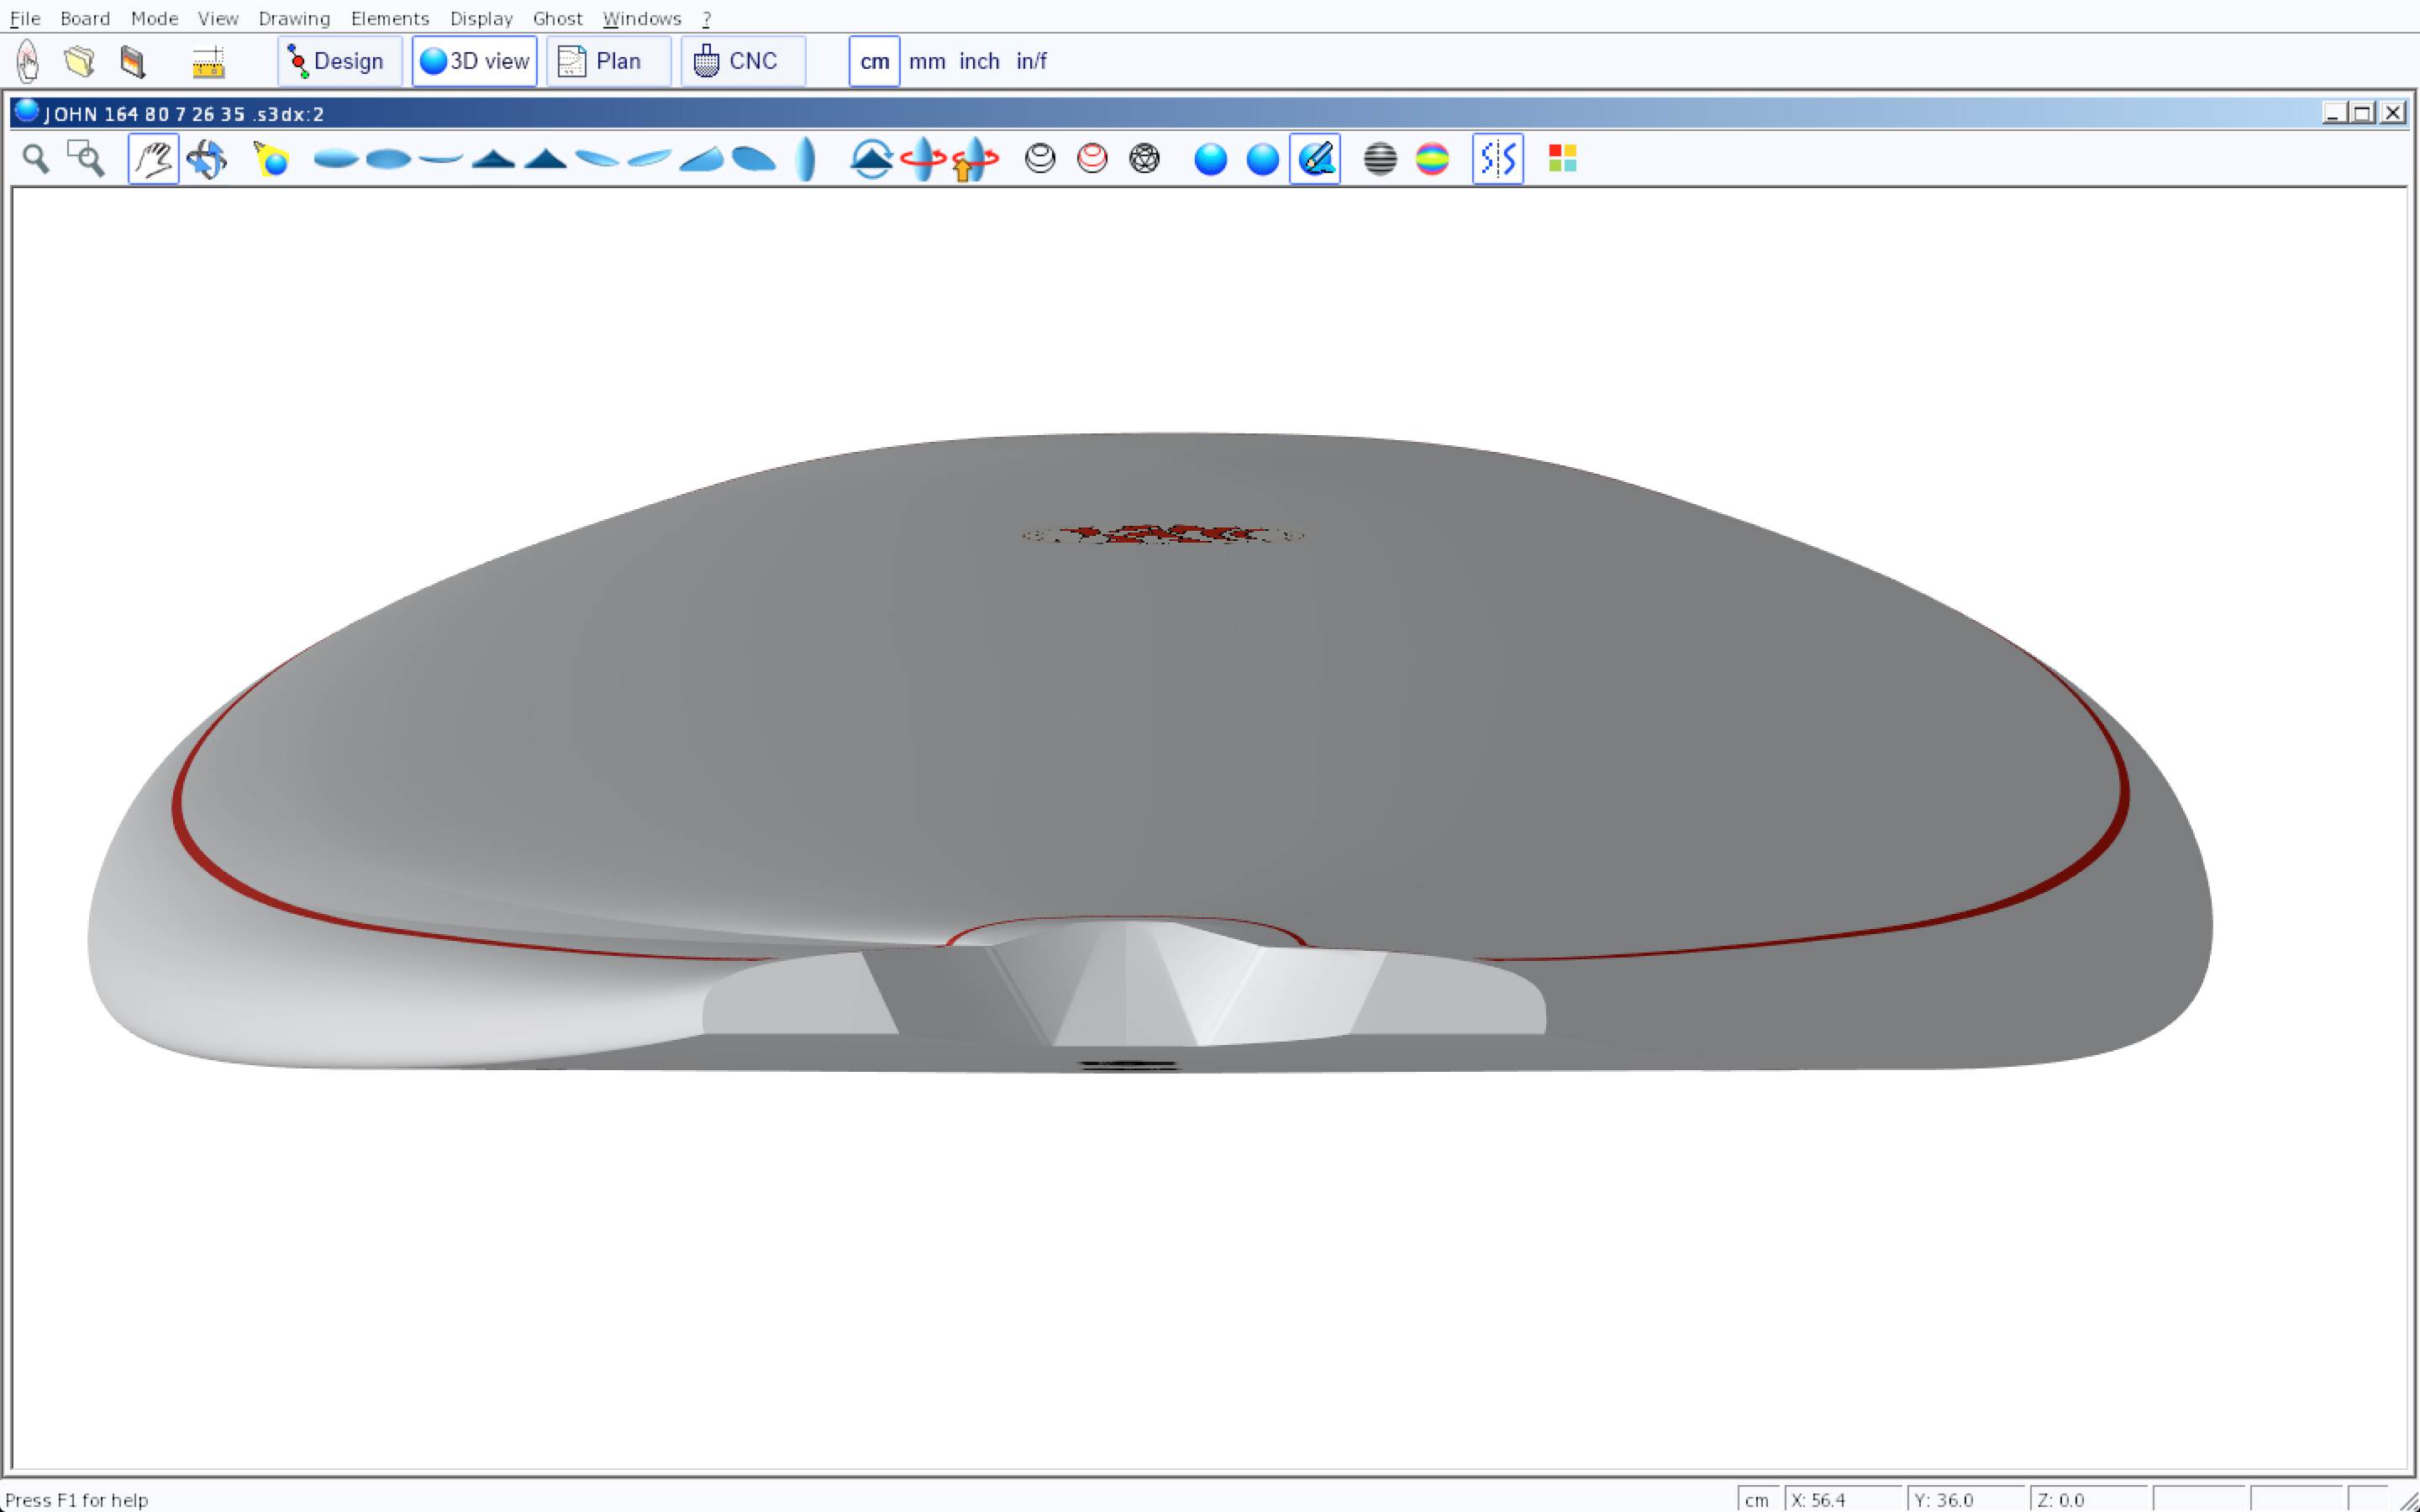Toggle the pencil drawing on board icon
The image size is (2420, 1512).
pos(1315,159)
